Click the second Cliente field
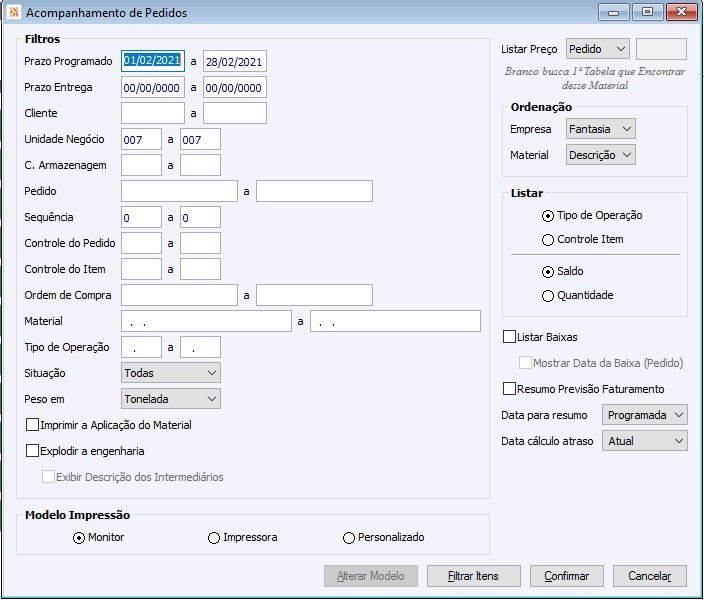This screenshot has width=704, height=600. tap(235, 113)
